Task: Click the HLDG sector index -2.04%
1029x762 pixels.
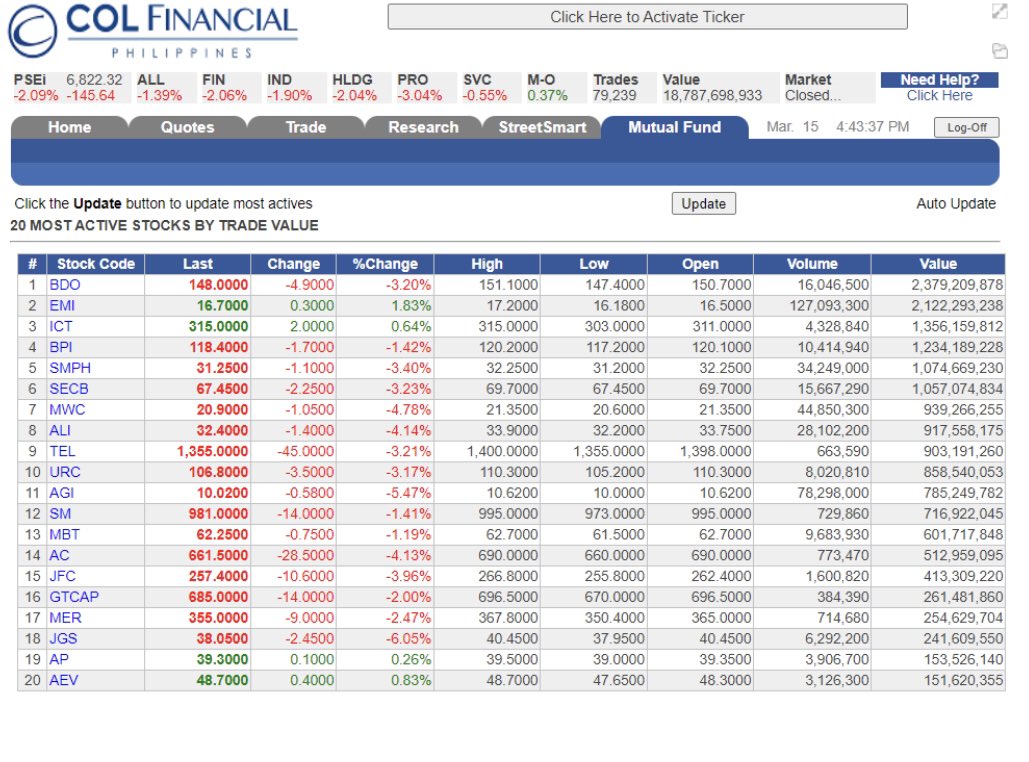Action: click(x=354, y=96)
